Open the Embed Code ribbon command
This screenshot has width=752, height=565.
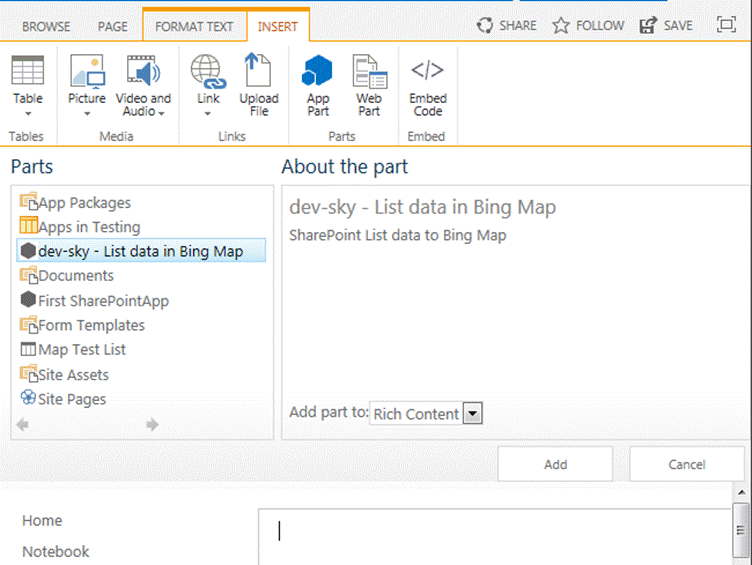(428, 85)
